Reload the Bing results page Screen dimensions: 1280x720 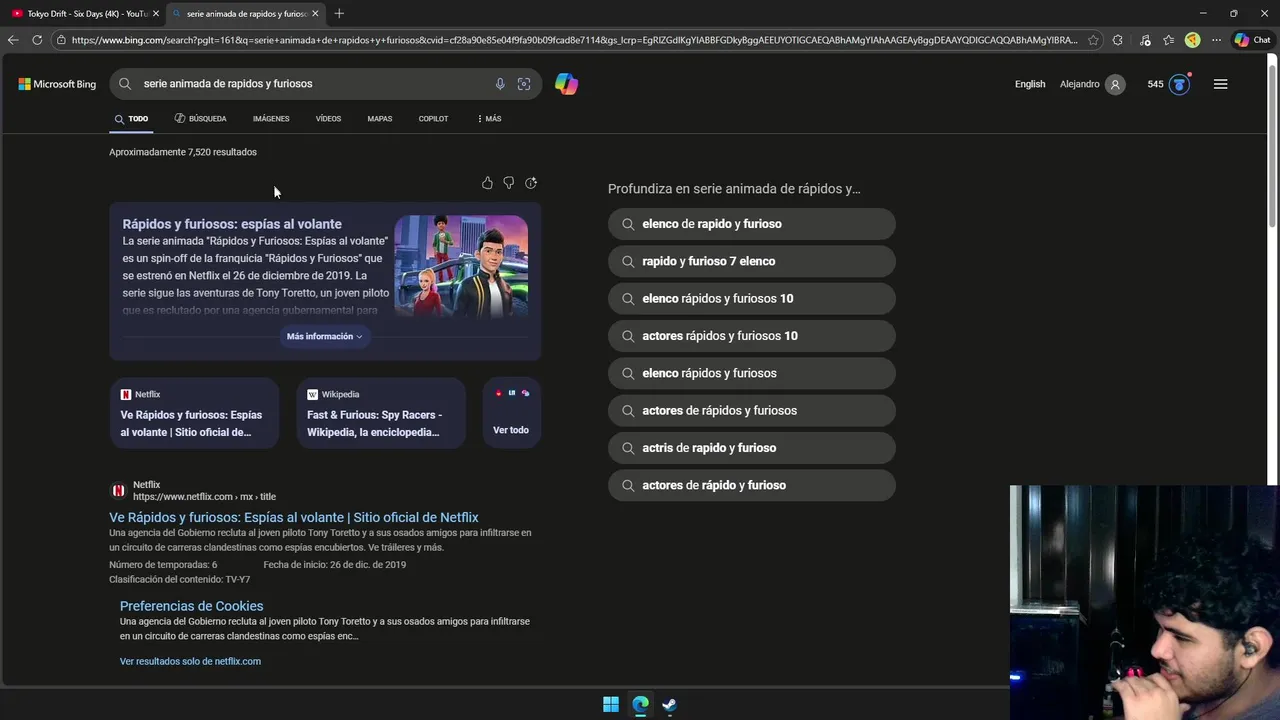[x=37, y=40]
